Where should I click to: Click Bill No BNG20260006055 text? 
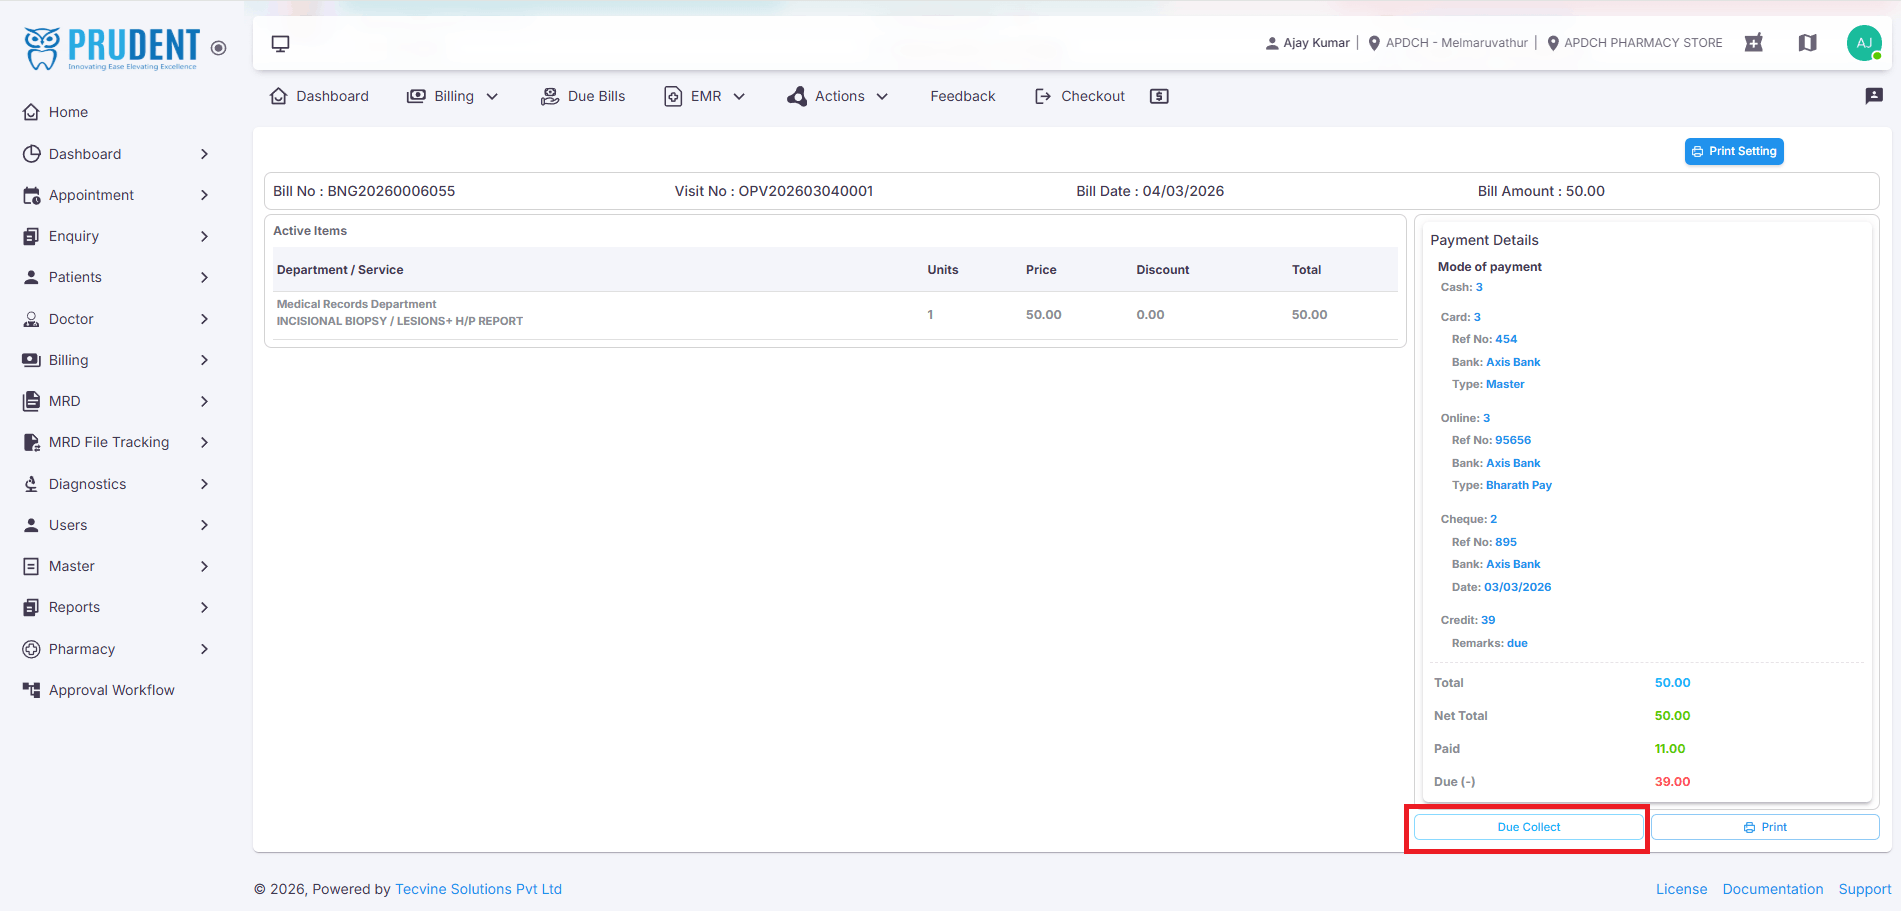tap(364, 191)
